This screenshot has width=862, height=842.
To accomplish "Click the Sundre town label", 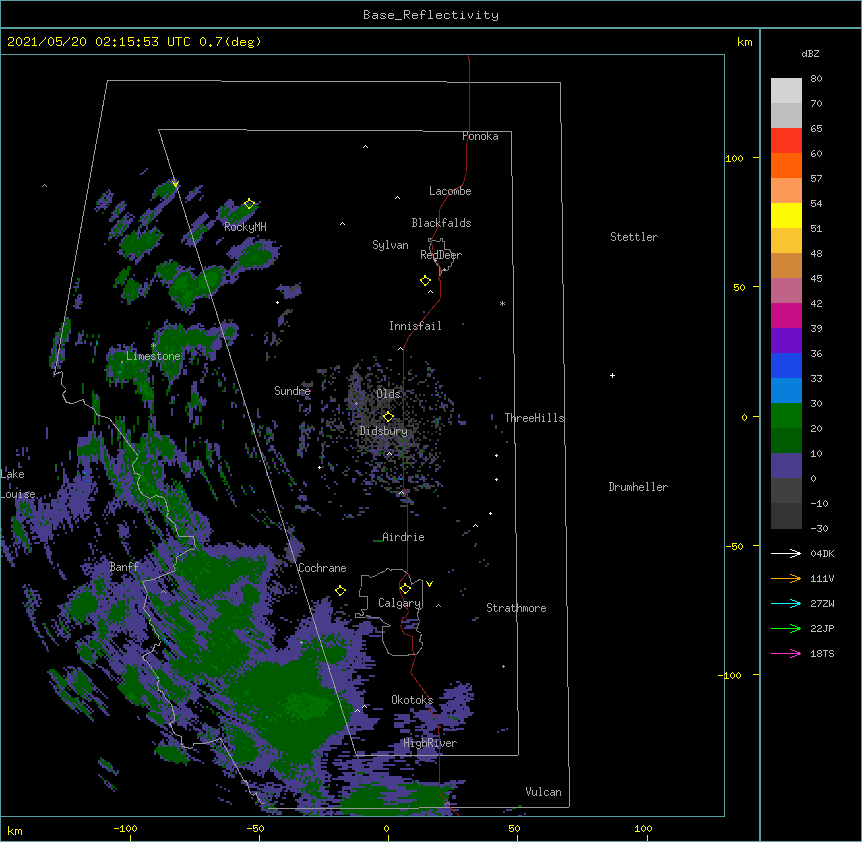I will click(x=292, y=391).
